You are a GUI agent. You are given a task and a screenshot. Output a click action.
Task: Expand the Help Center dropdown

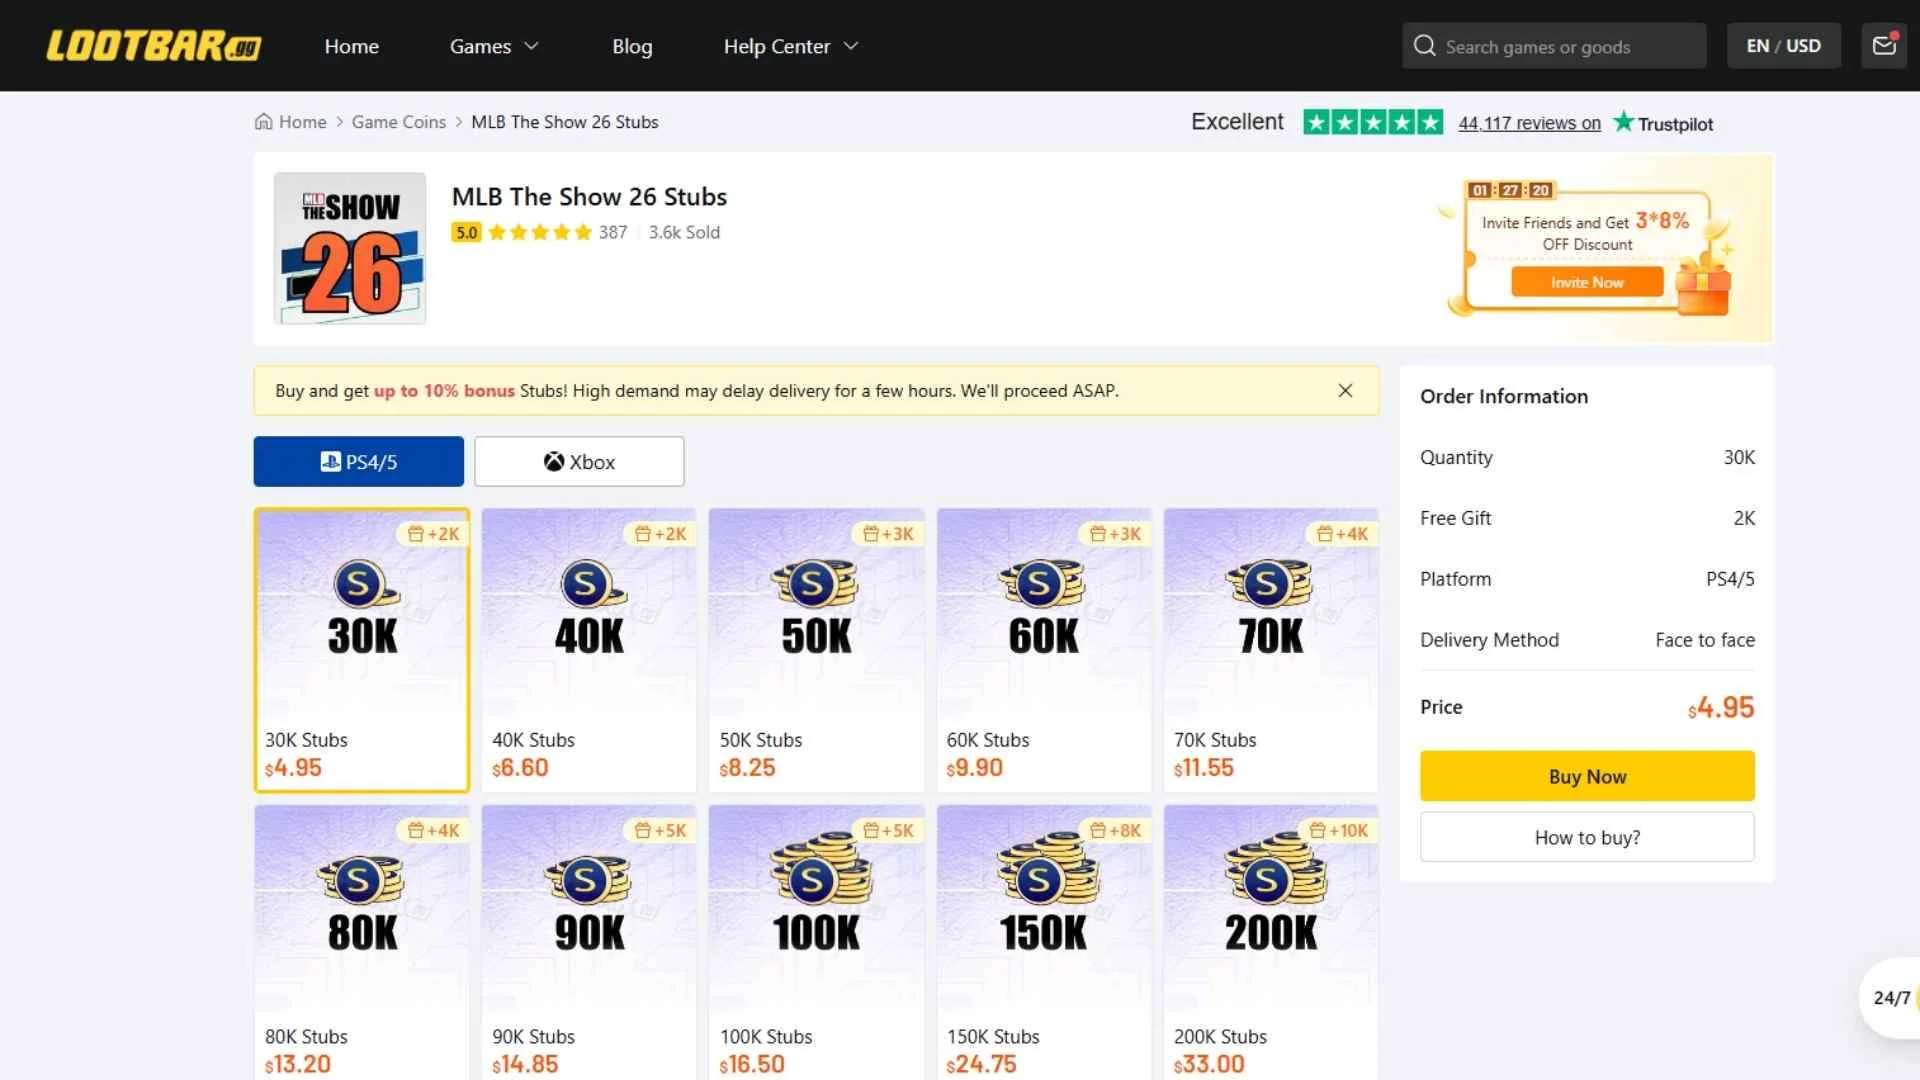(x=791, y=46)
